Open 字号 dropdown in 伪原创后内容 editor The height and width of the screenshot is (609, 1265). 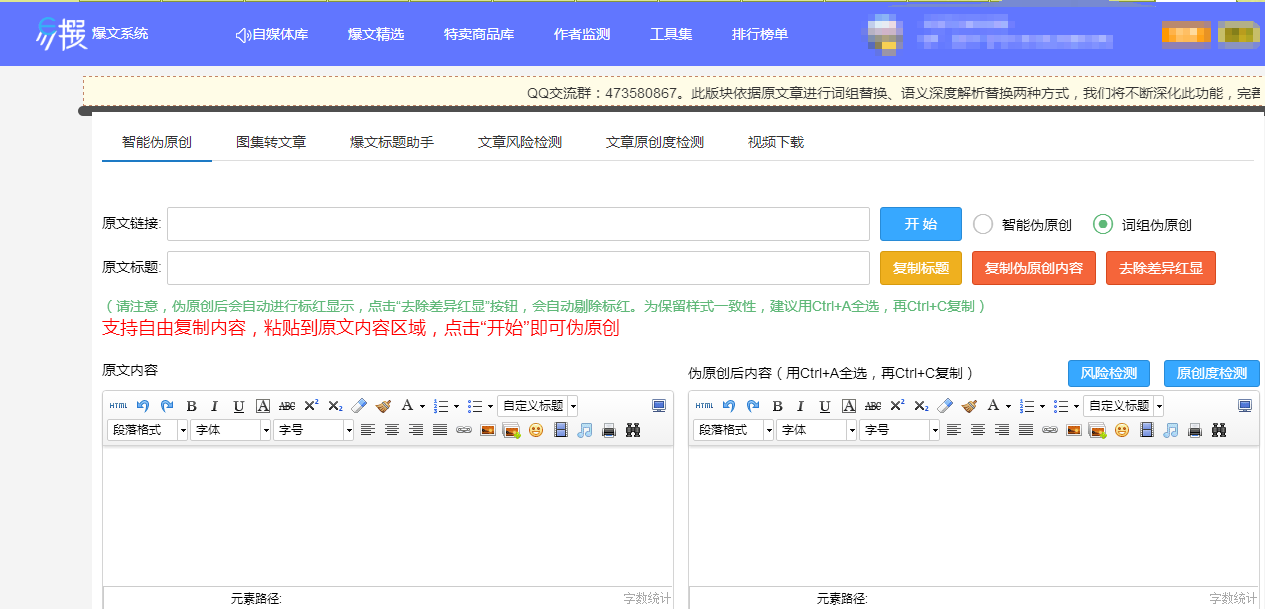[900, 430]
